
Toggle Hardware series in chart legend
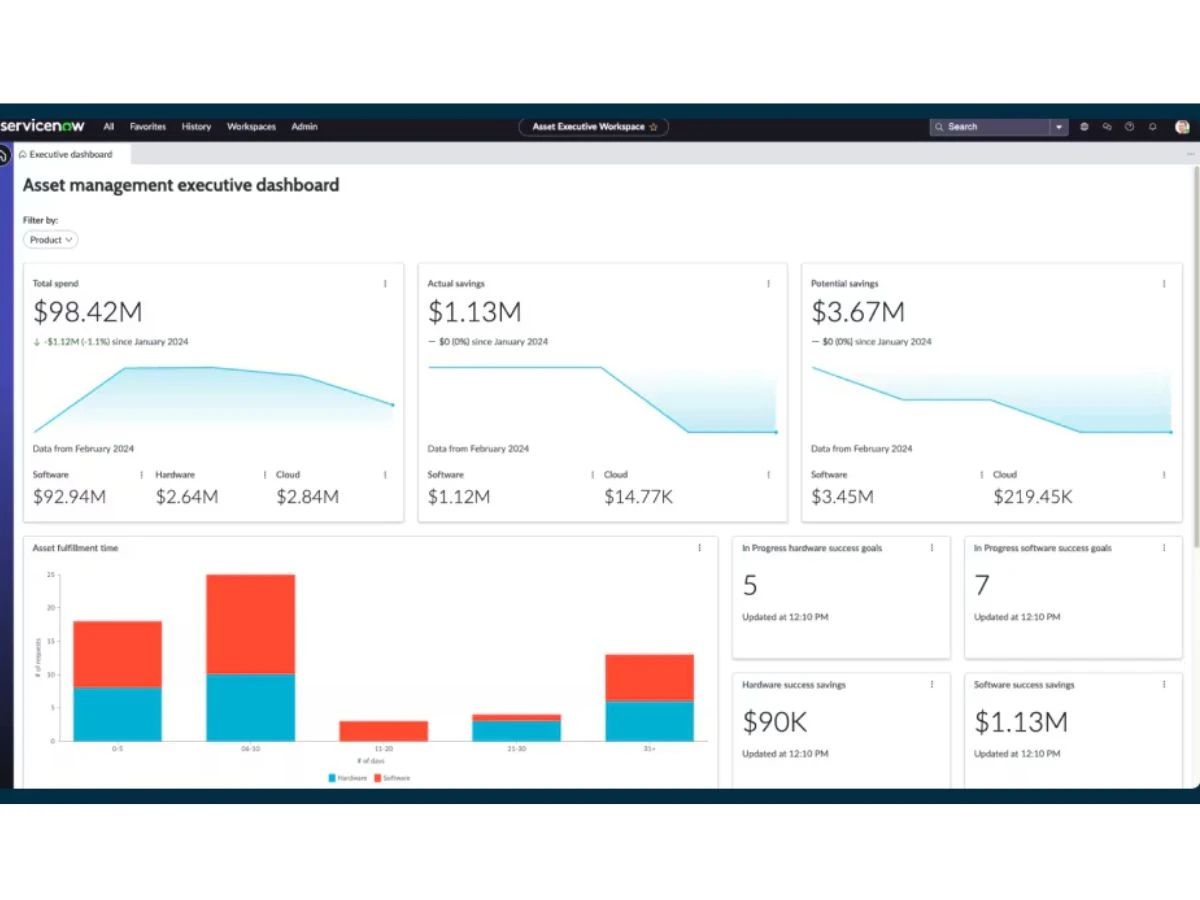(347, 777)
